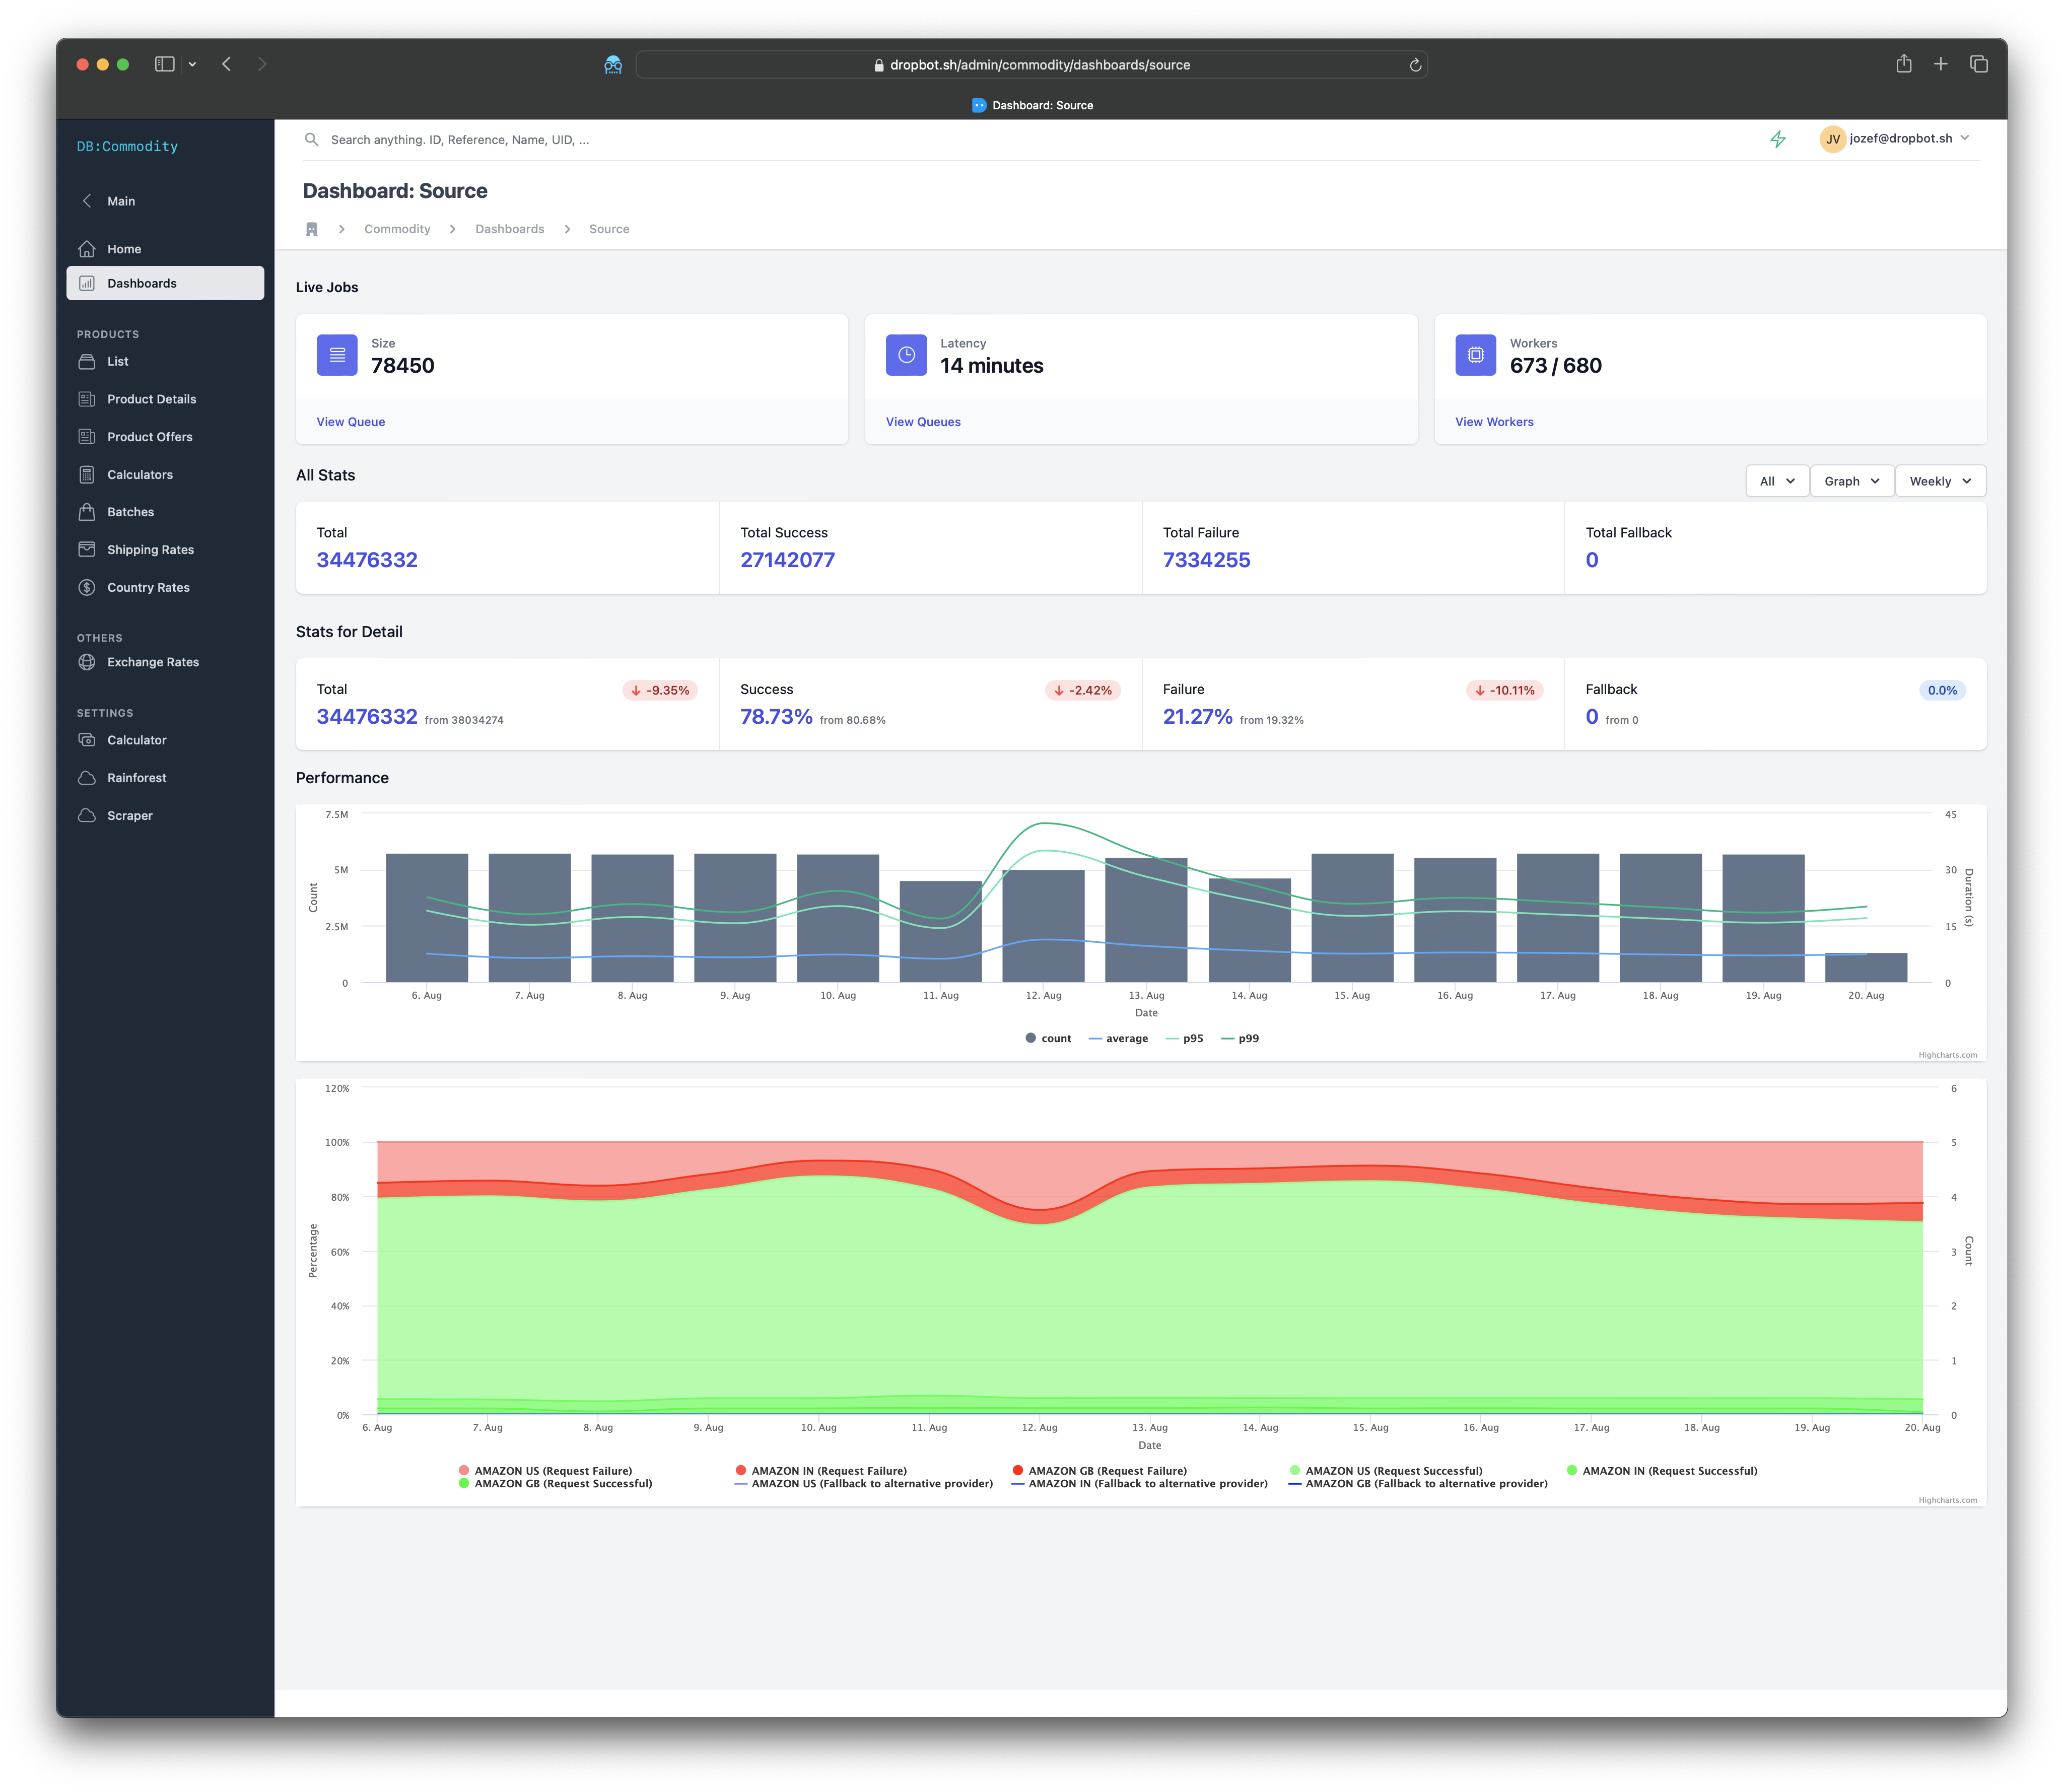Open a new tab with plus icon
This screenshot has width=2064, height=1792.
1941,64
